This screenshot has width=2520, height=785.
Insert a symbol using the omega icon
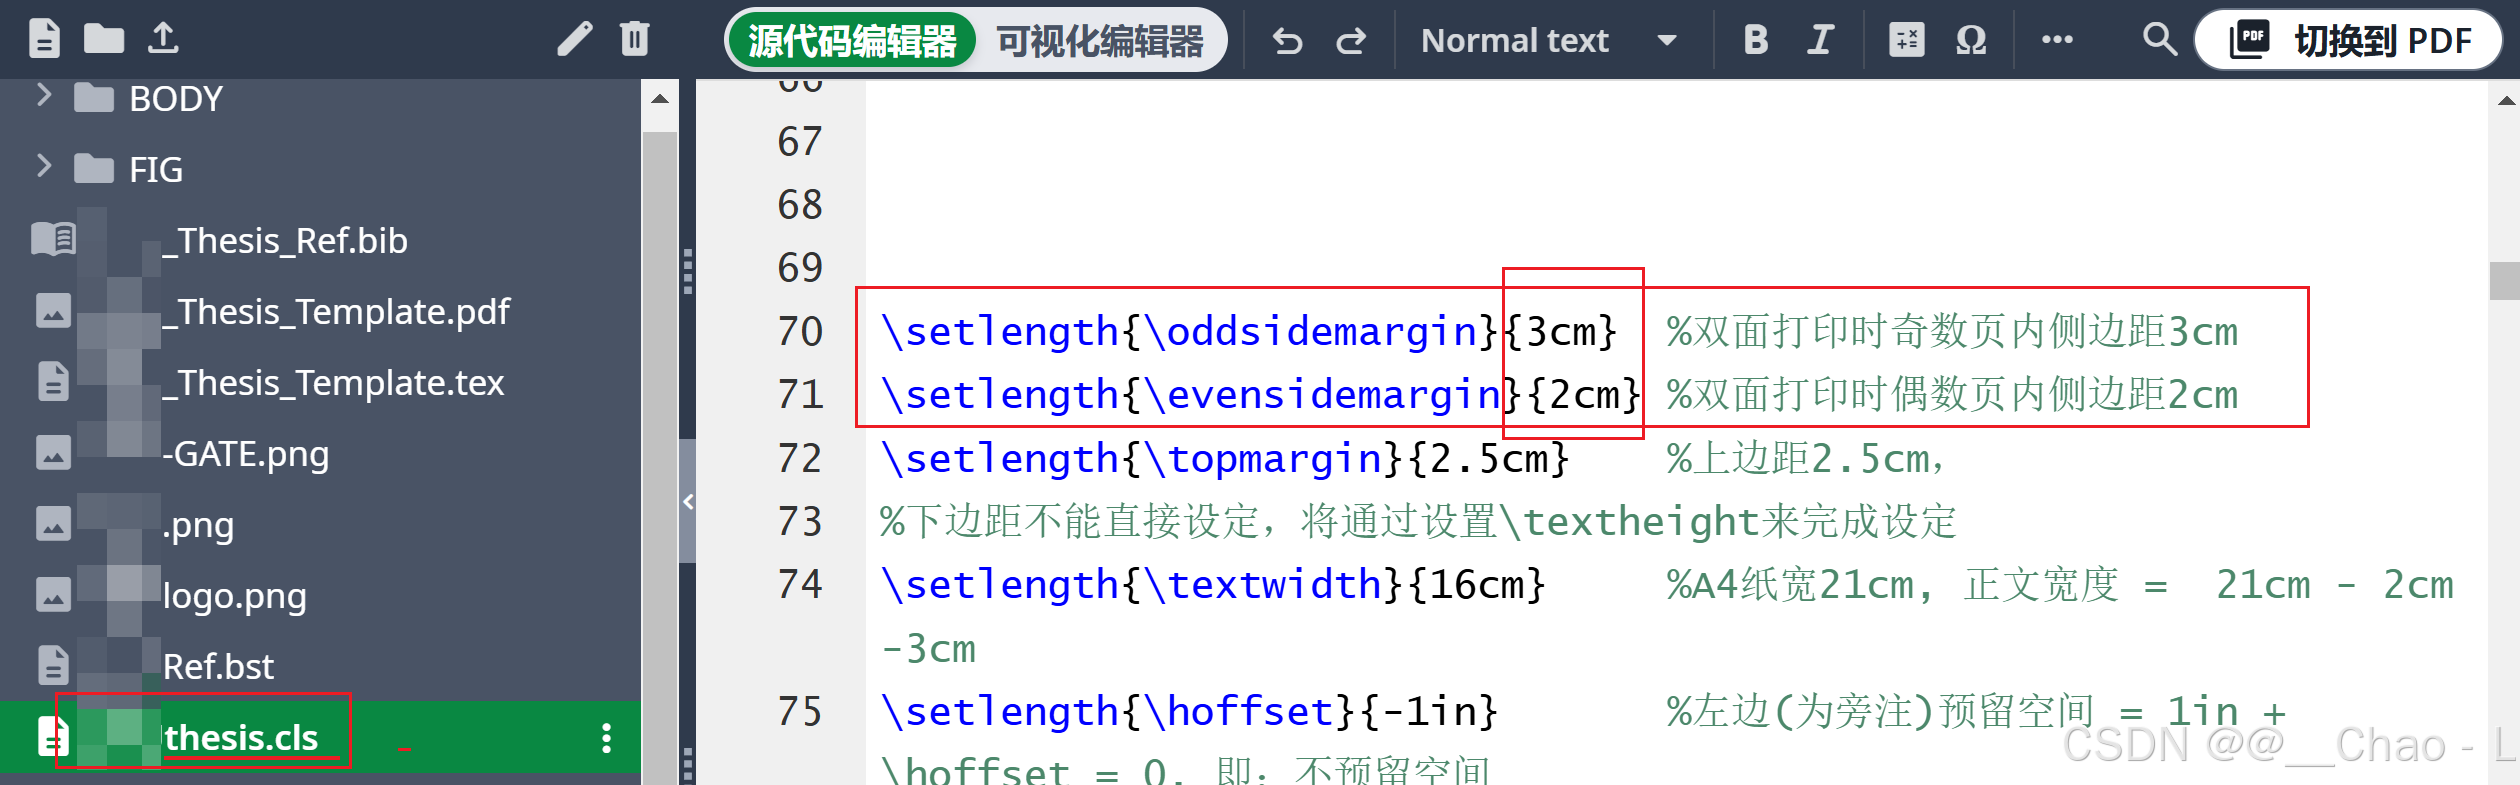[x=1971, y=40]
